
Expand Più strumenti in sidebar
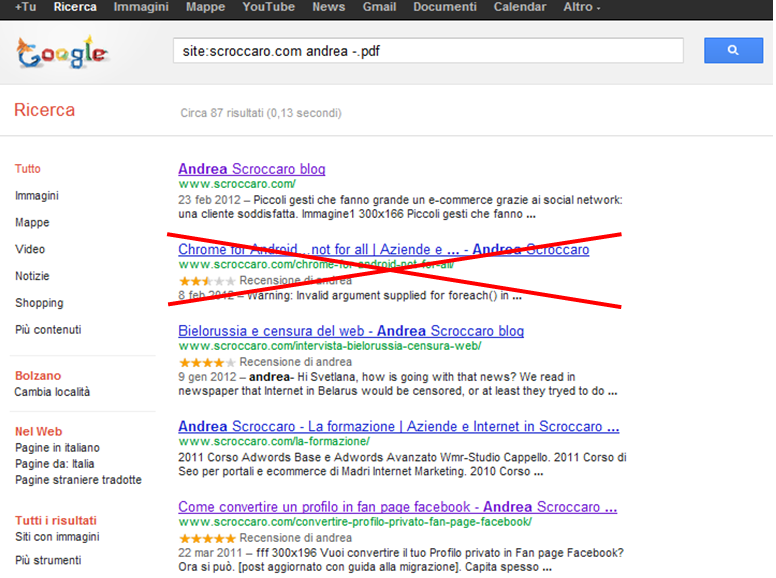click(48, 560)
